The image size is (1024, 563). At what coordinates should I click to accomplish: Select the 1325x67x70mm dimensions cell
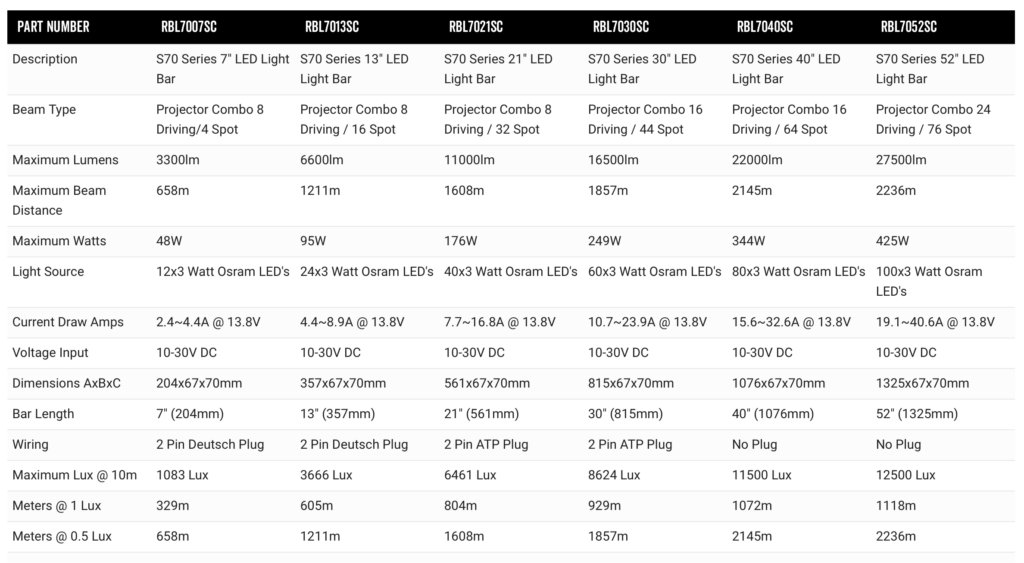(x=922, y=383)
